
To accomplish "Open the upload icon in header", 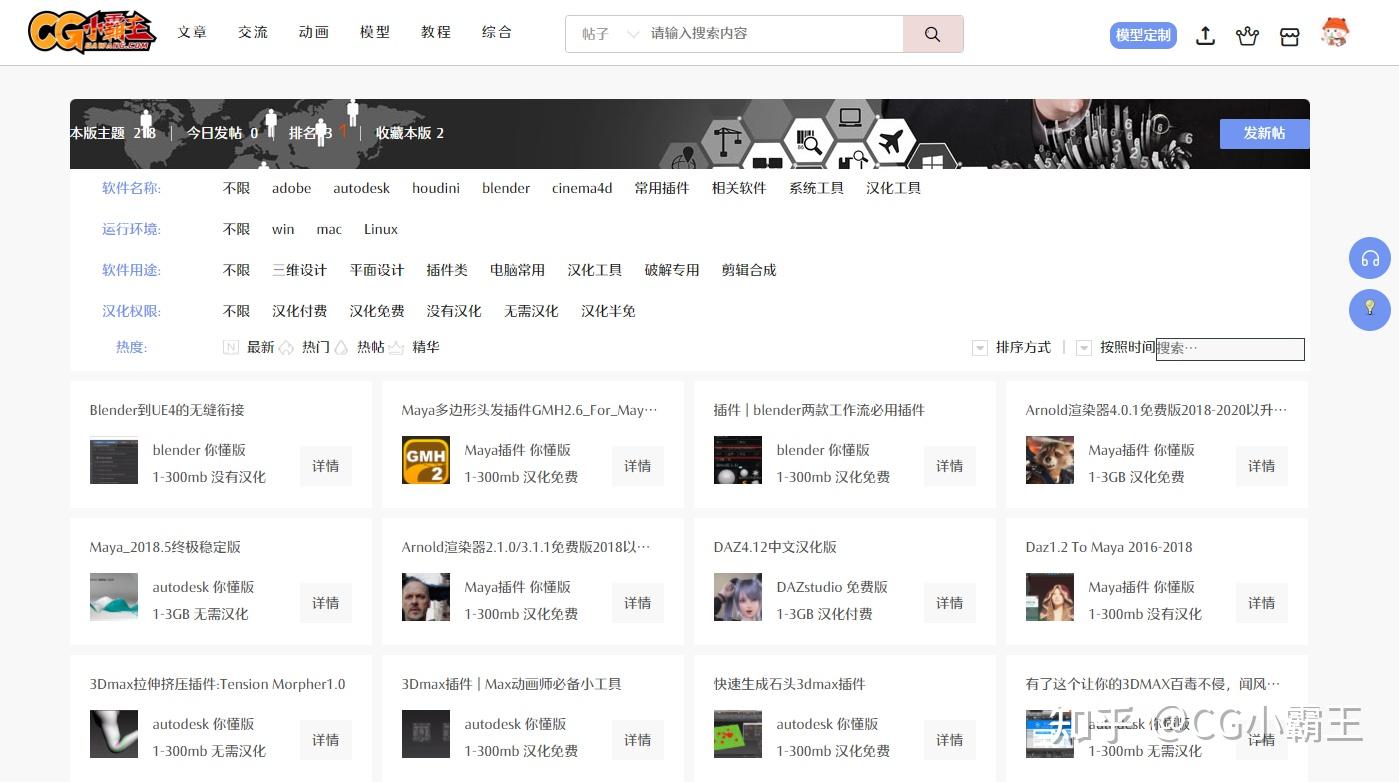I will 1206,36.
